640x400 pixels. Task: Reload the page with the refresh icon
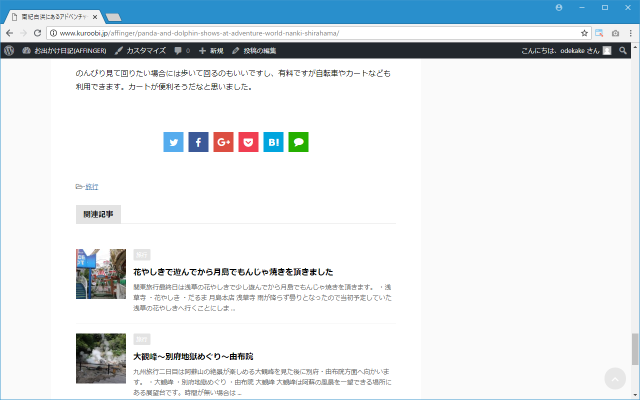[37, 33]
